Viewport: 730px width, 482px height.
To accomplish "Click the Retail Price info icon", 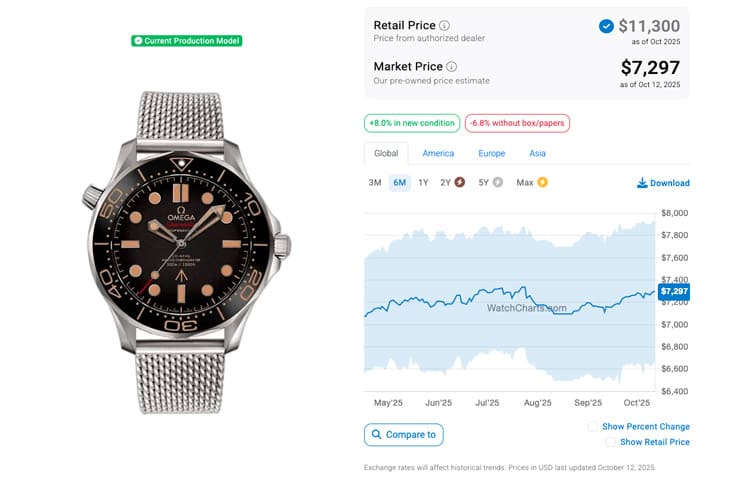I will [445, 25].
